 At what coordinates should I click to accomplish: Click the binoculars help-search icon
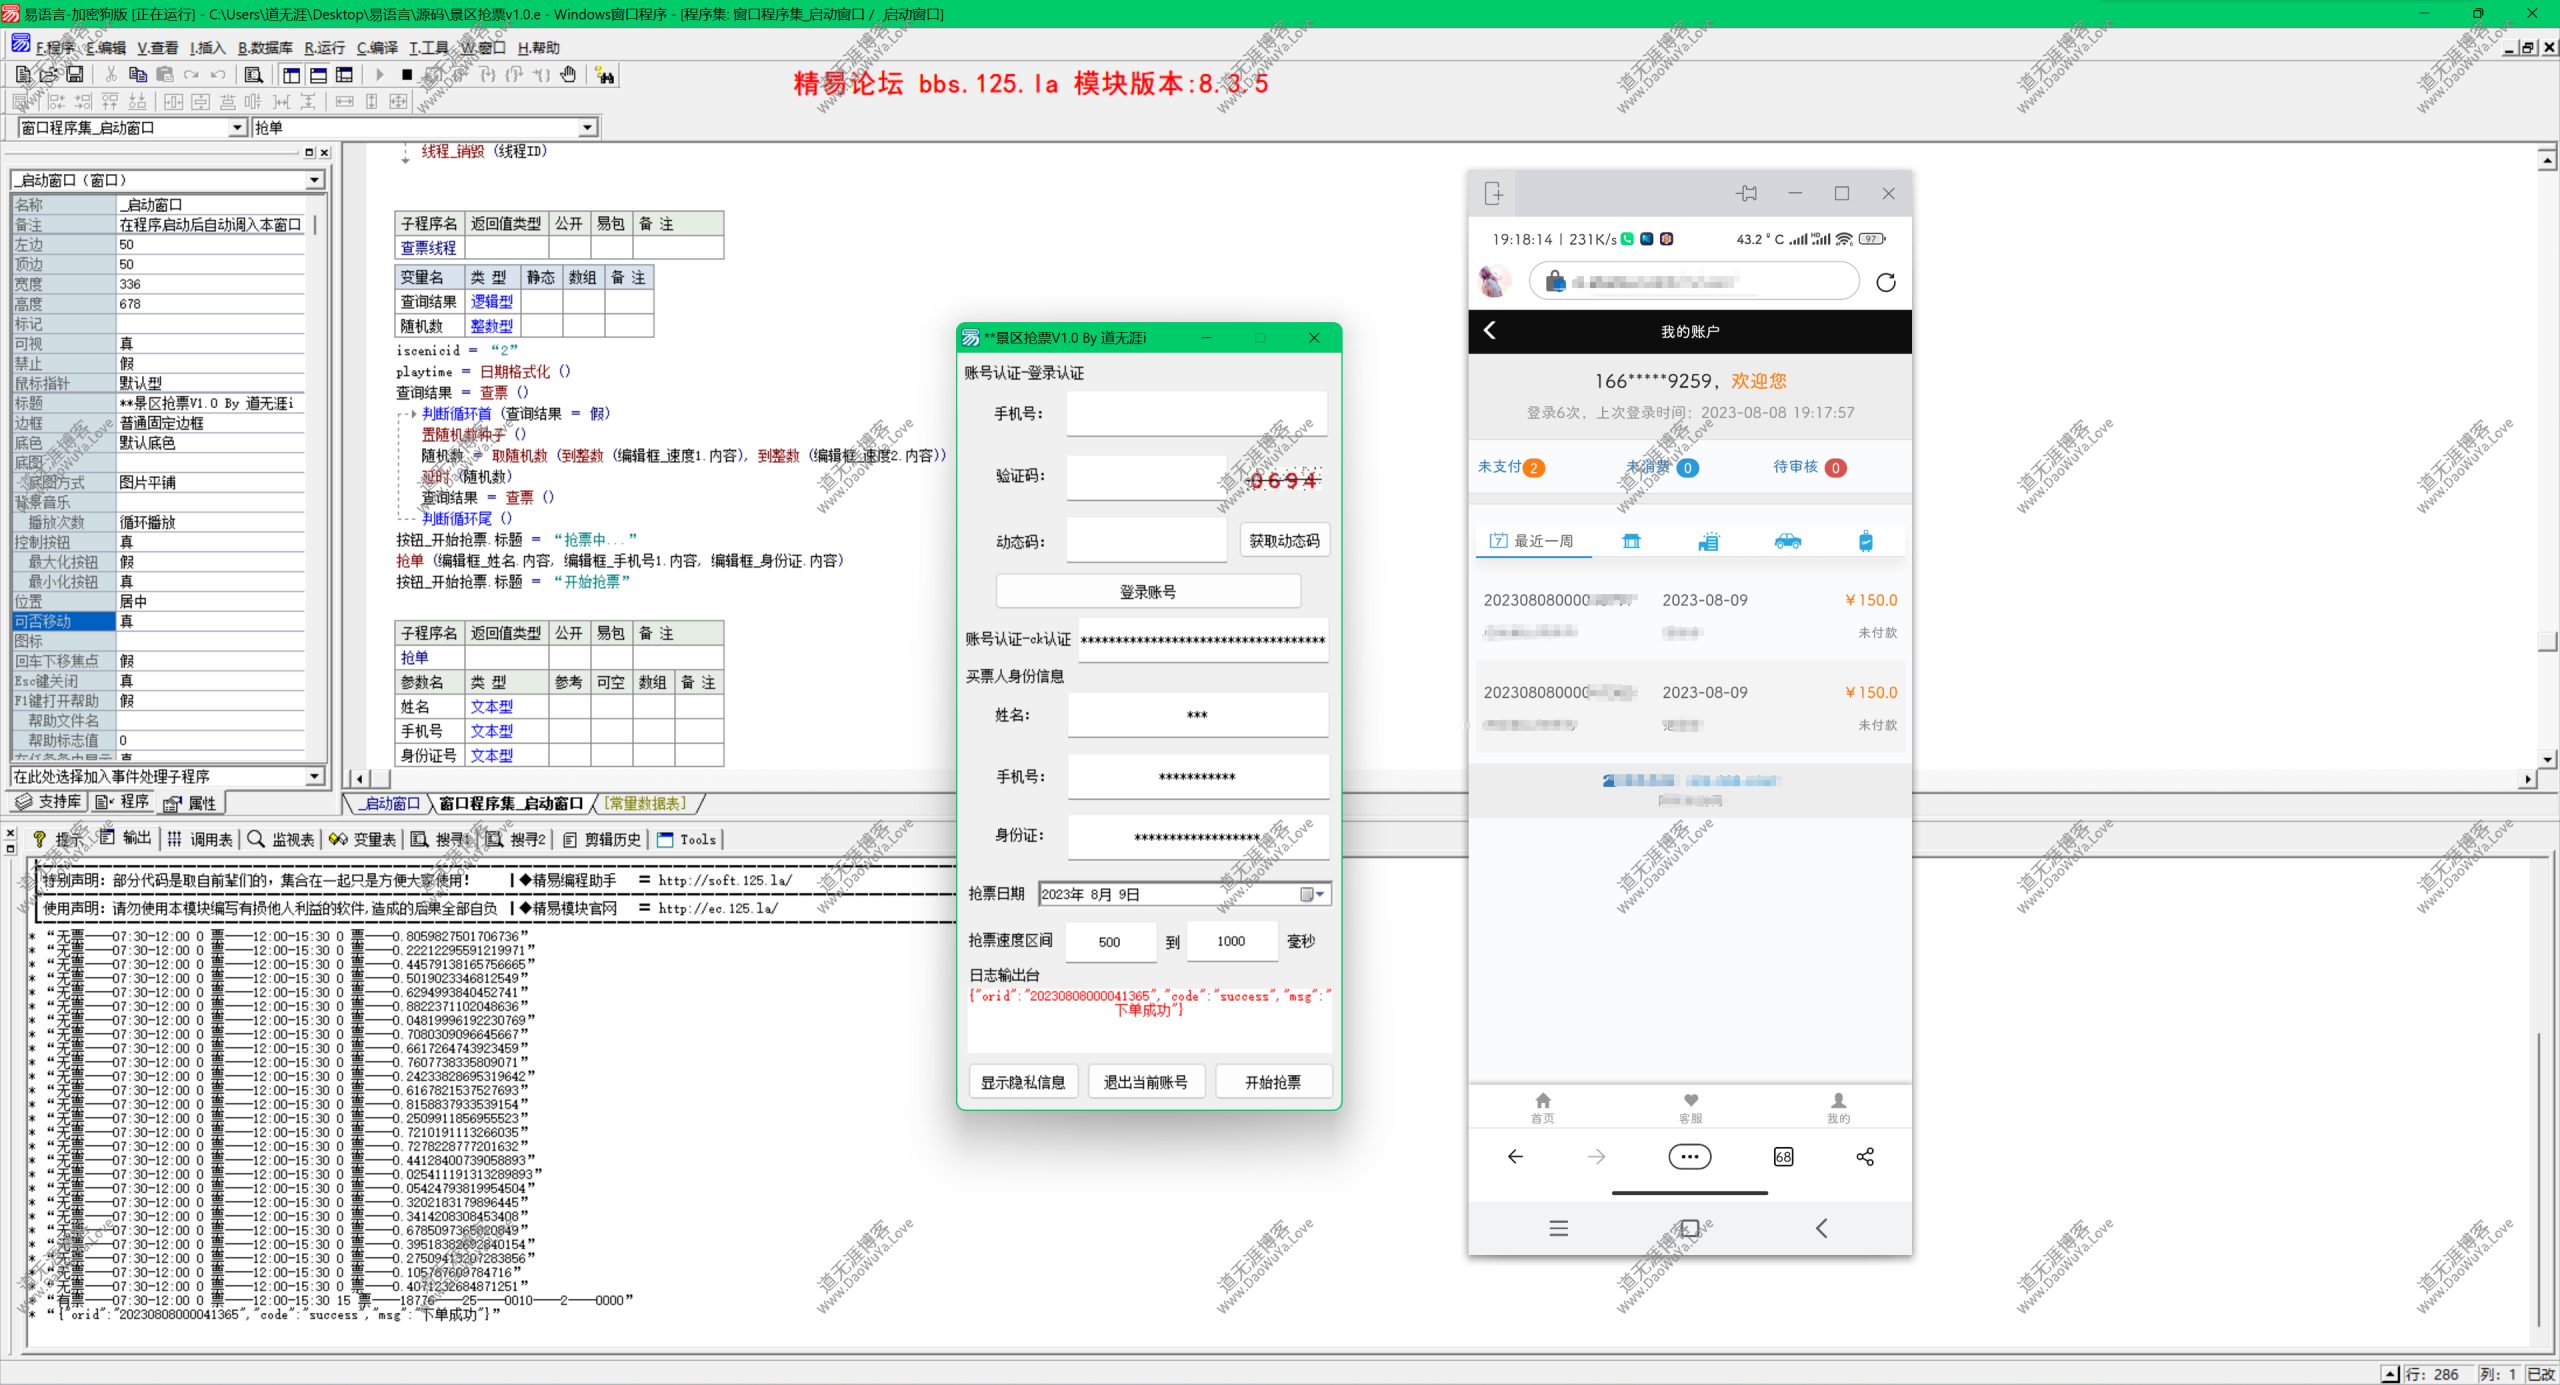point(605,75)
